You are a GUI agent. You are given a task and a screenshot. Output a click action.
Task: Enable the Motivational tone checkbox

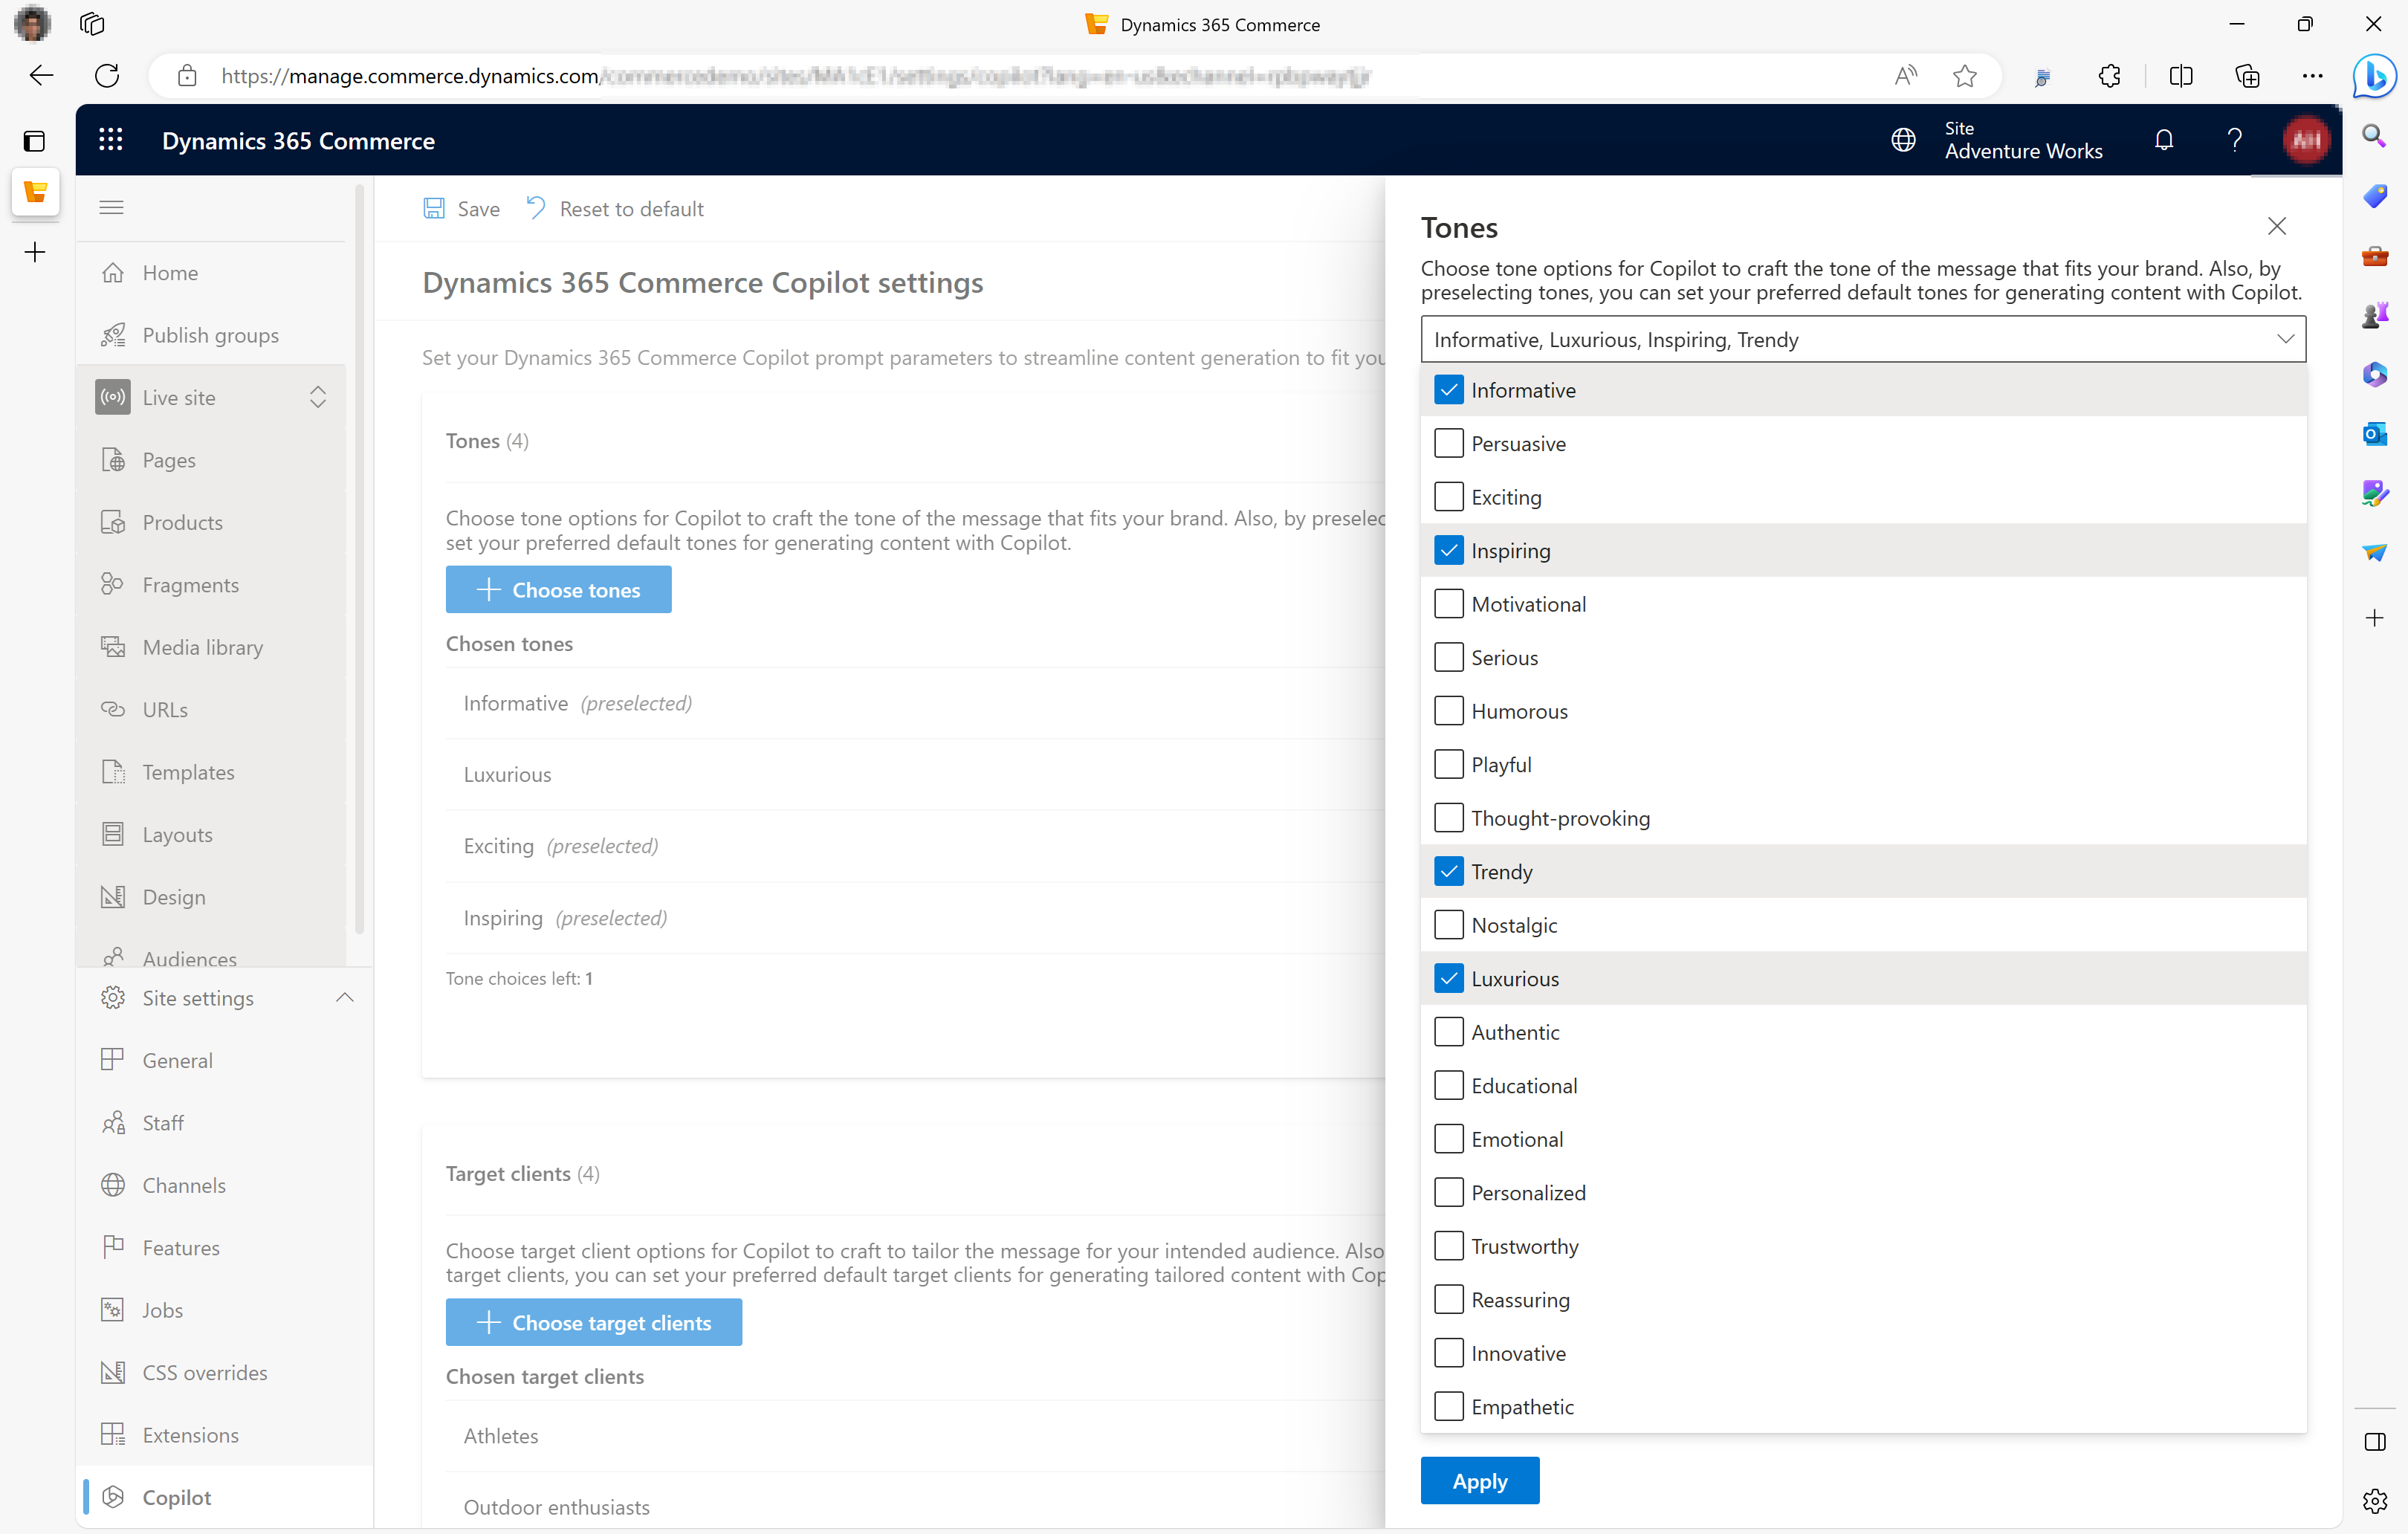point(1446,603)
